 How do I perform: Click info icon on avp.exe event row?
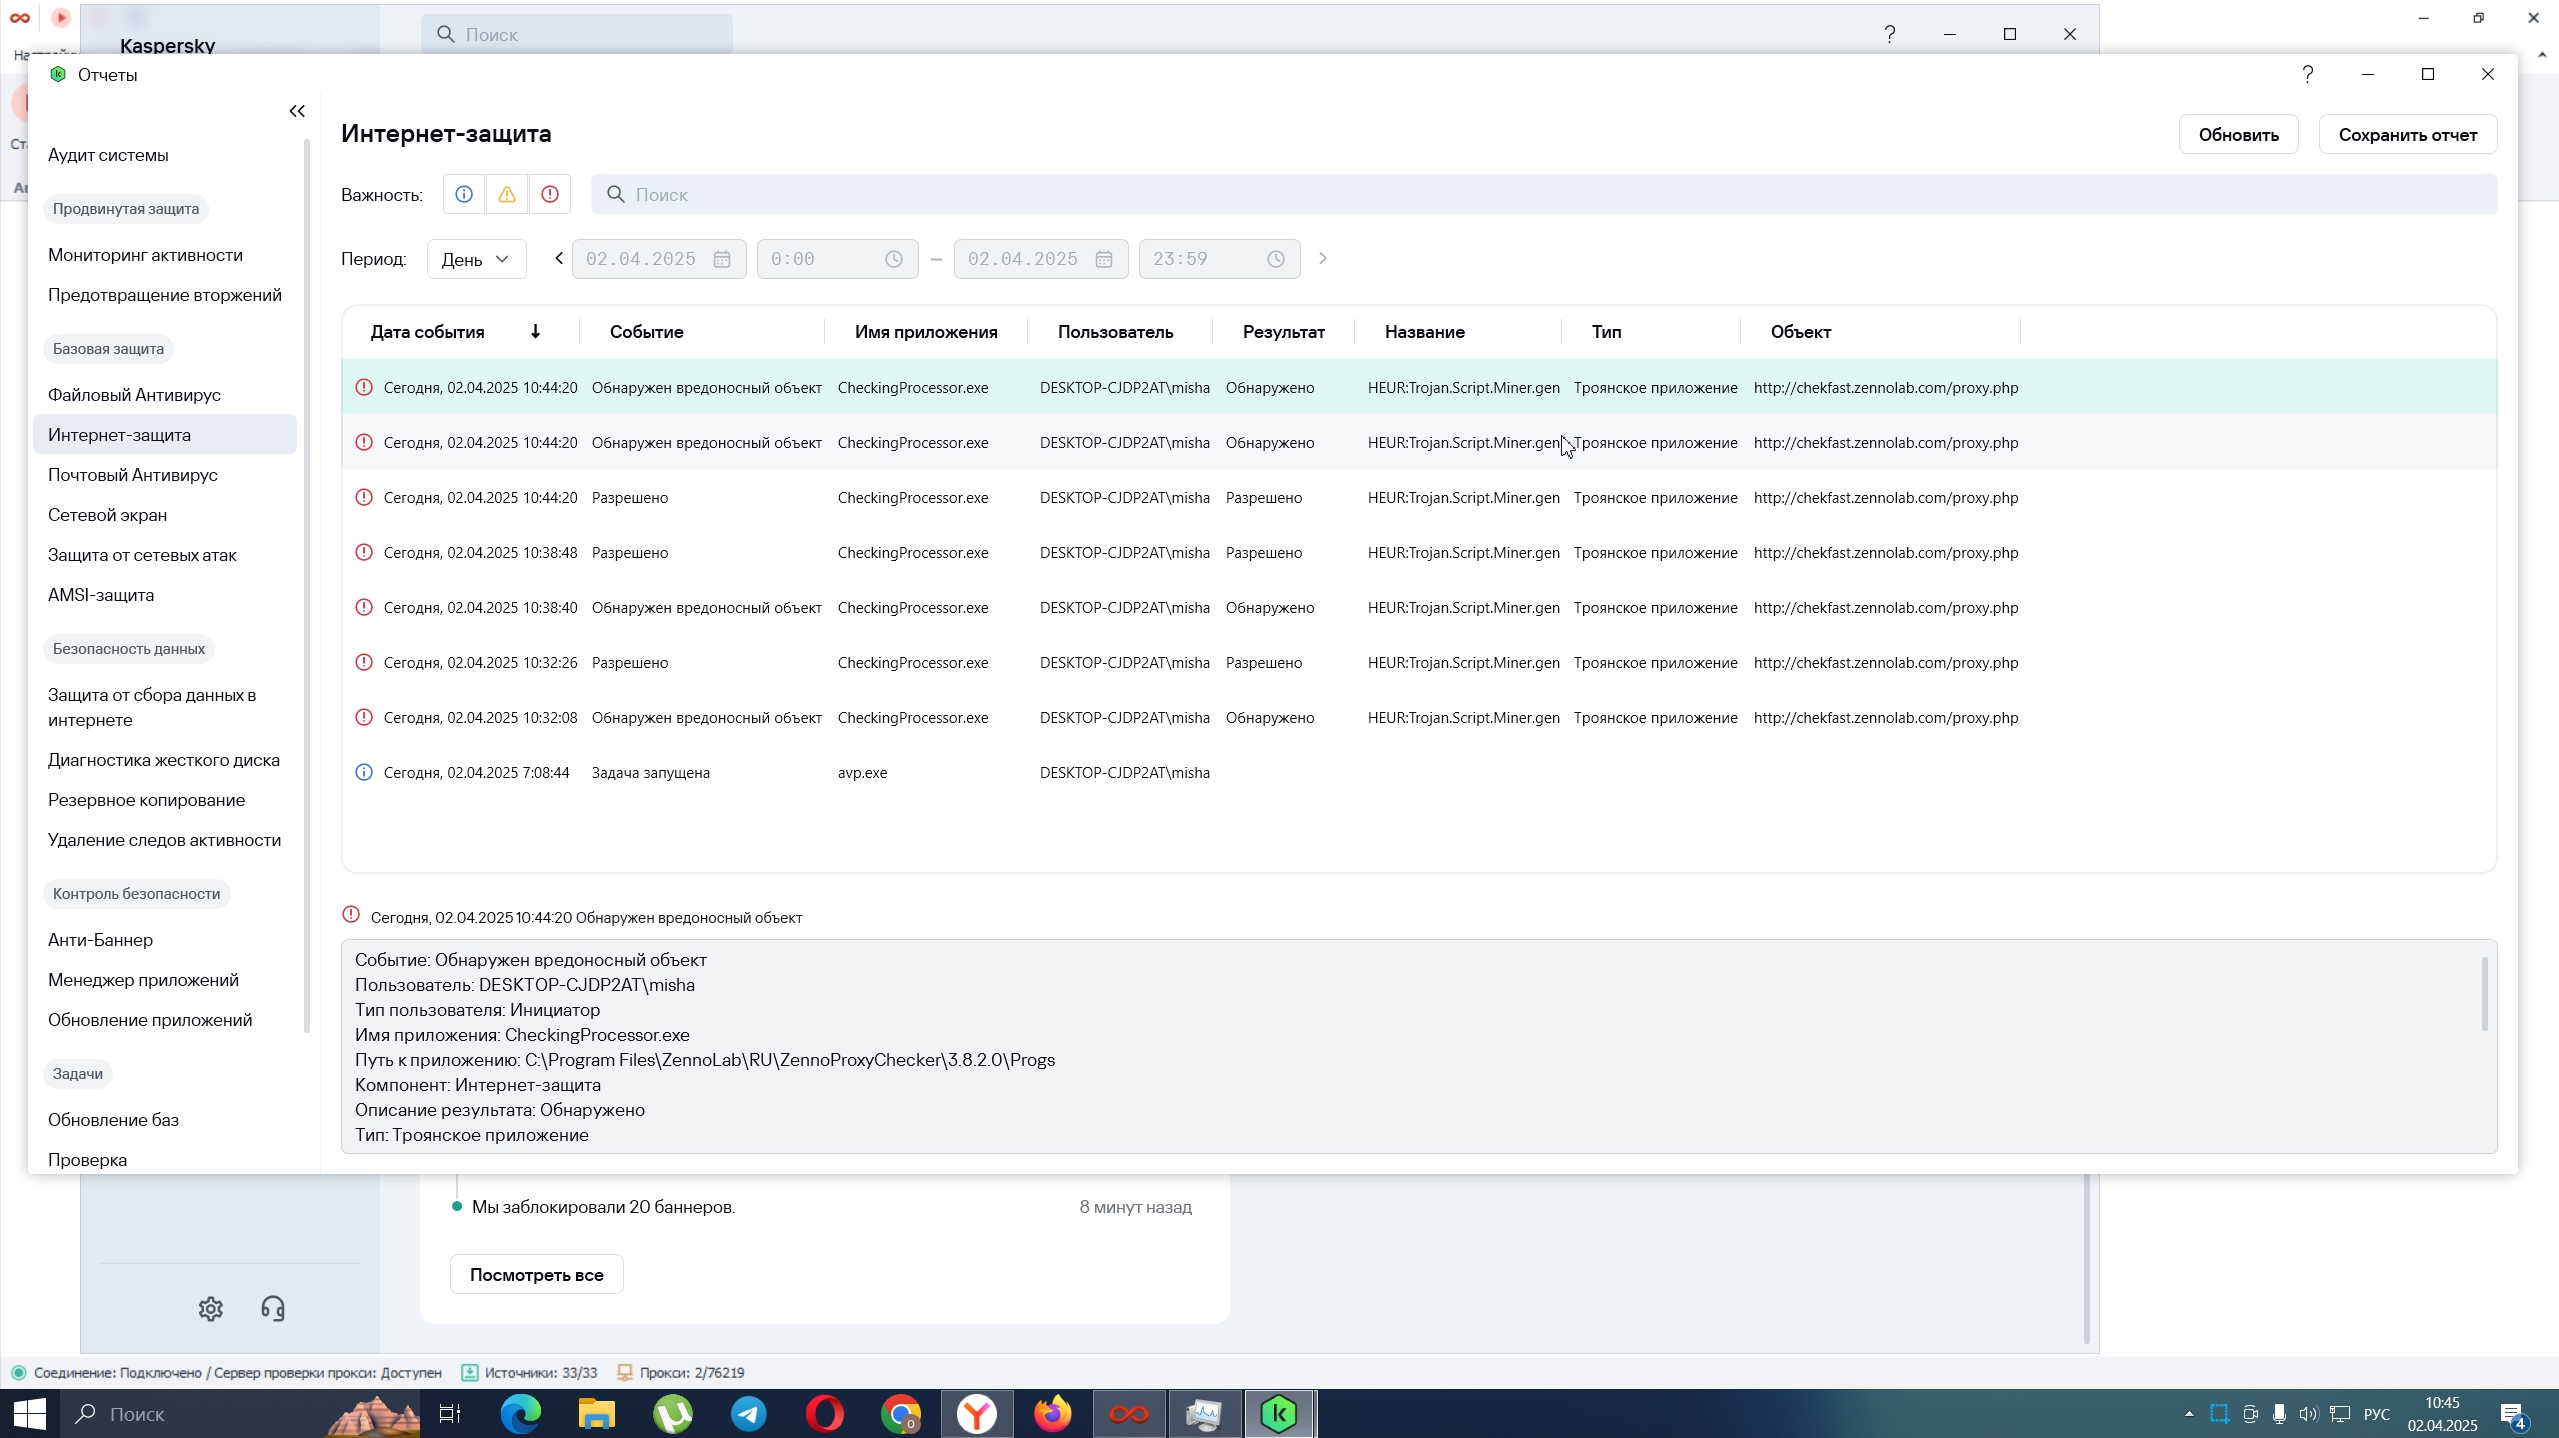pos(364,772)
